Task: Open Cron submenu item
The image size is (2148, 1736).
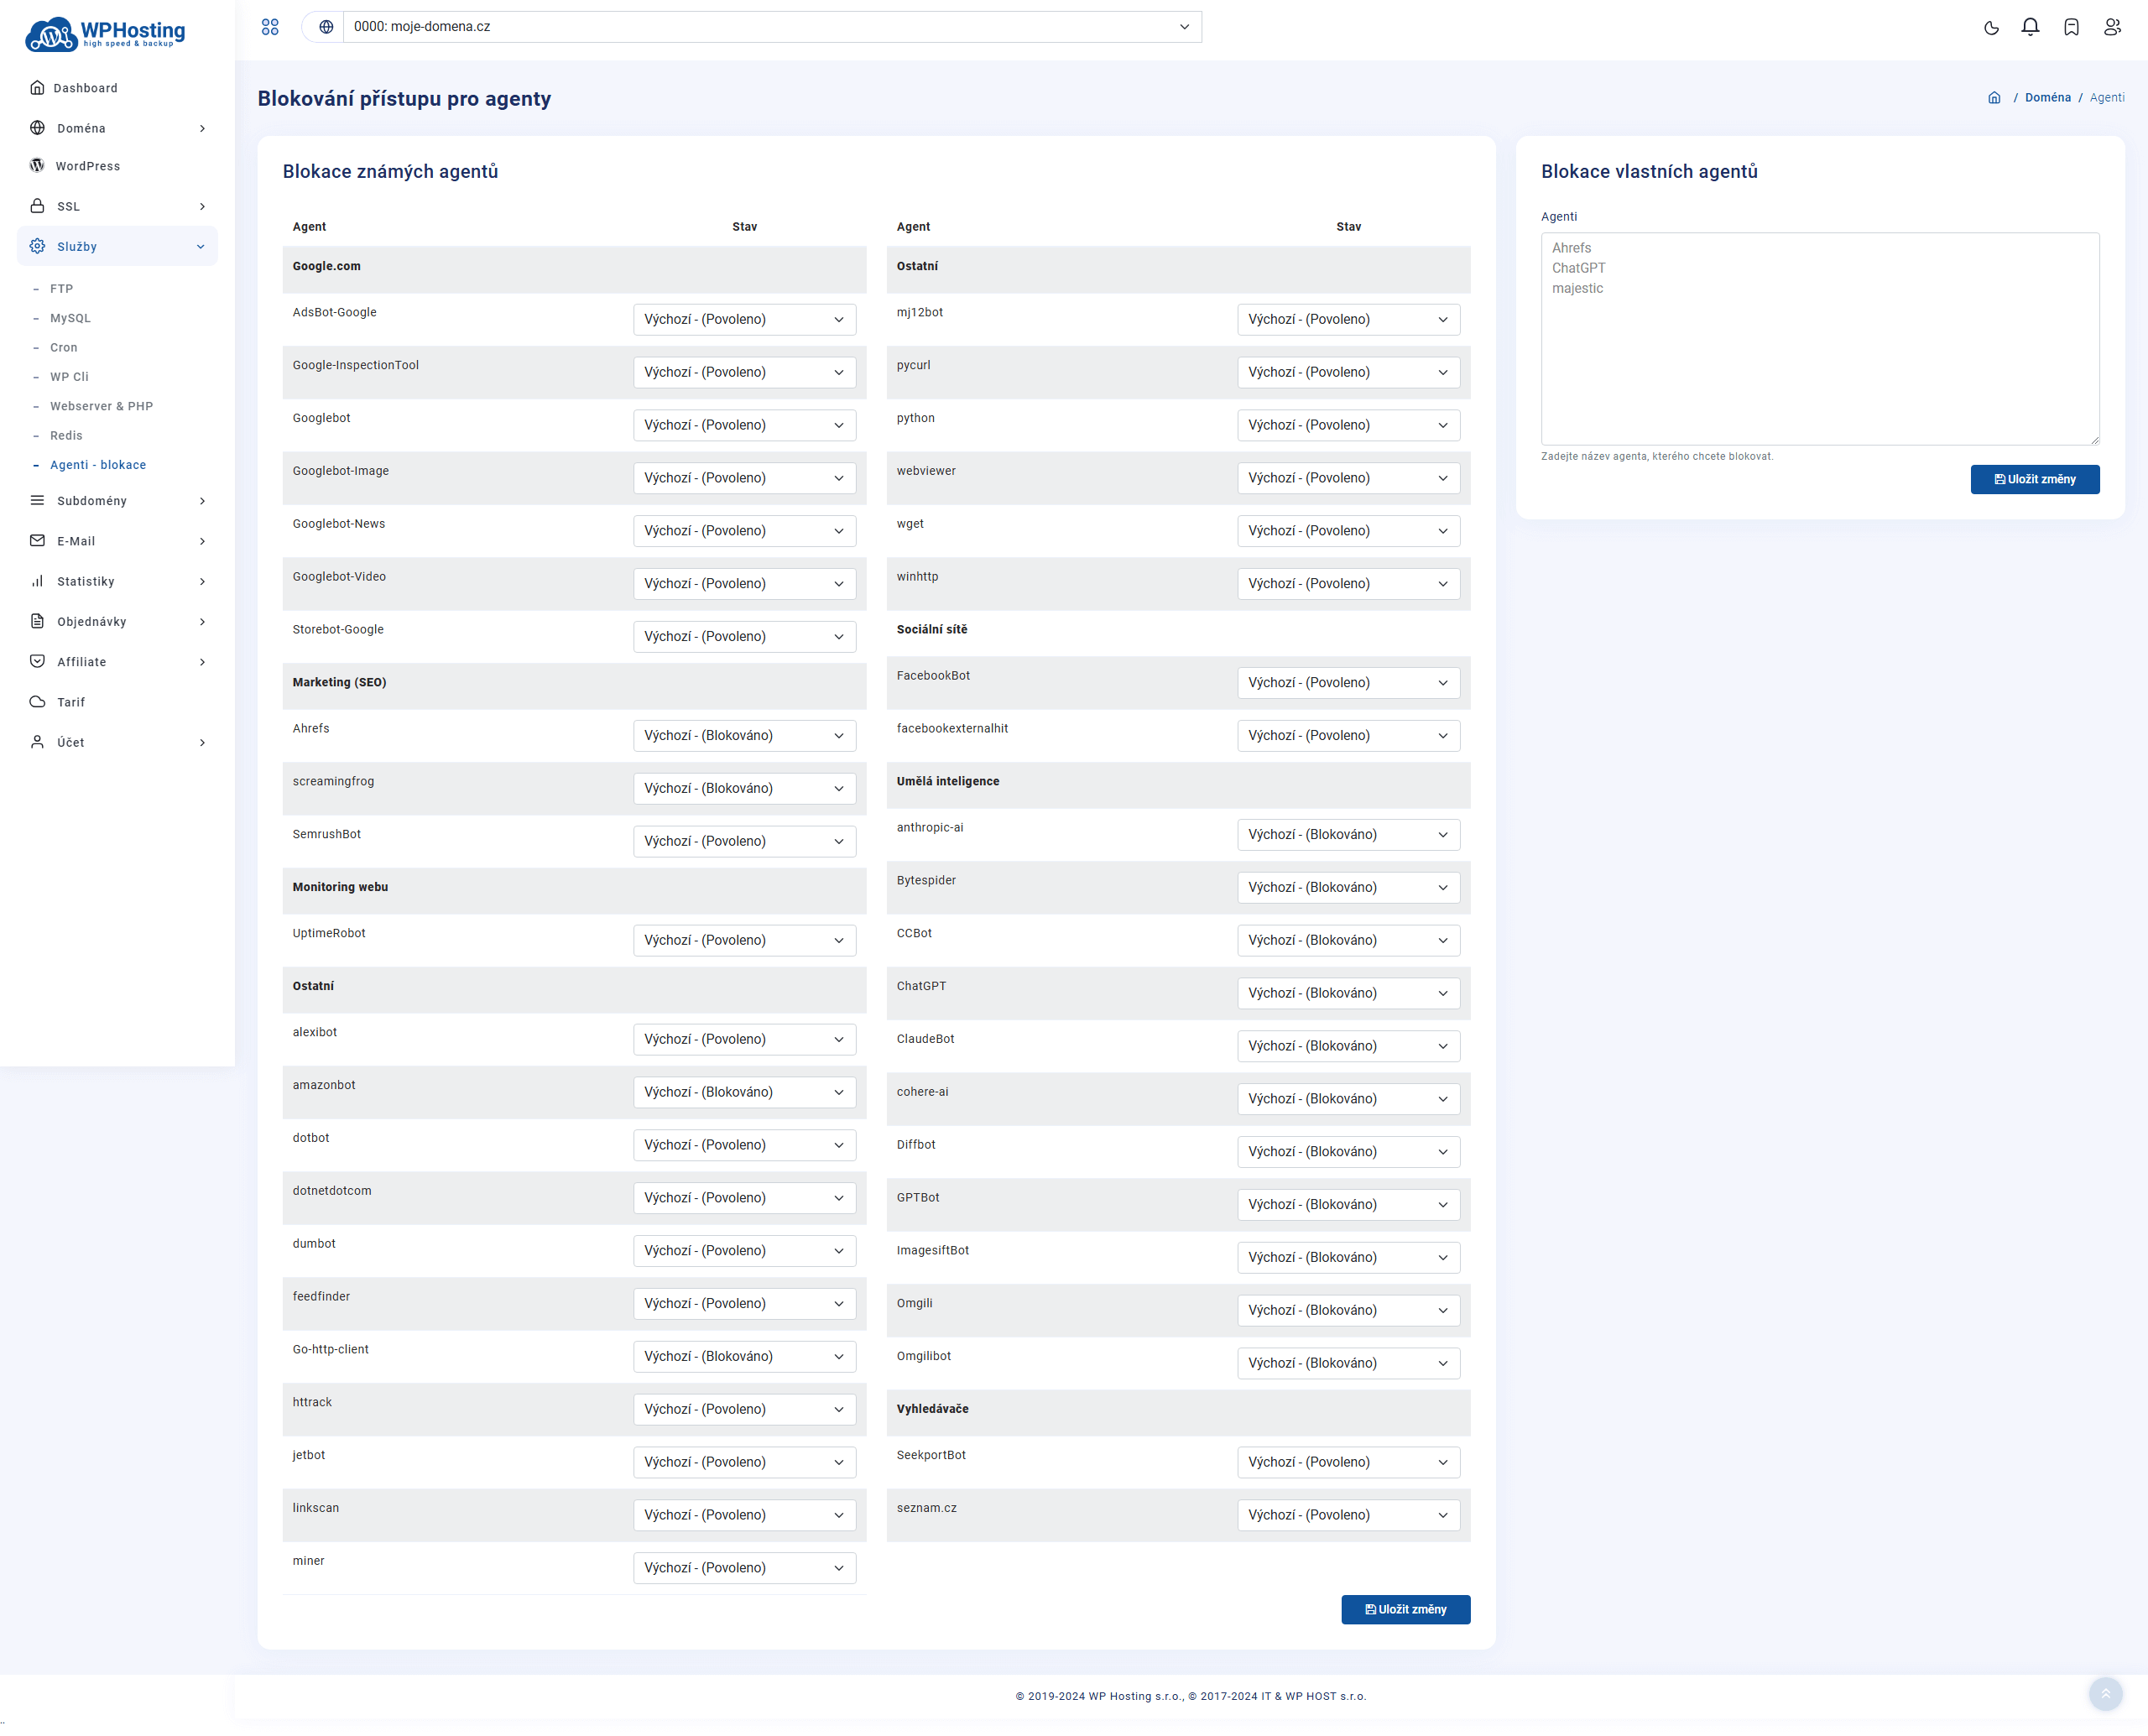Action: point(63,347)
